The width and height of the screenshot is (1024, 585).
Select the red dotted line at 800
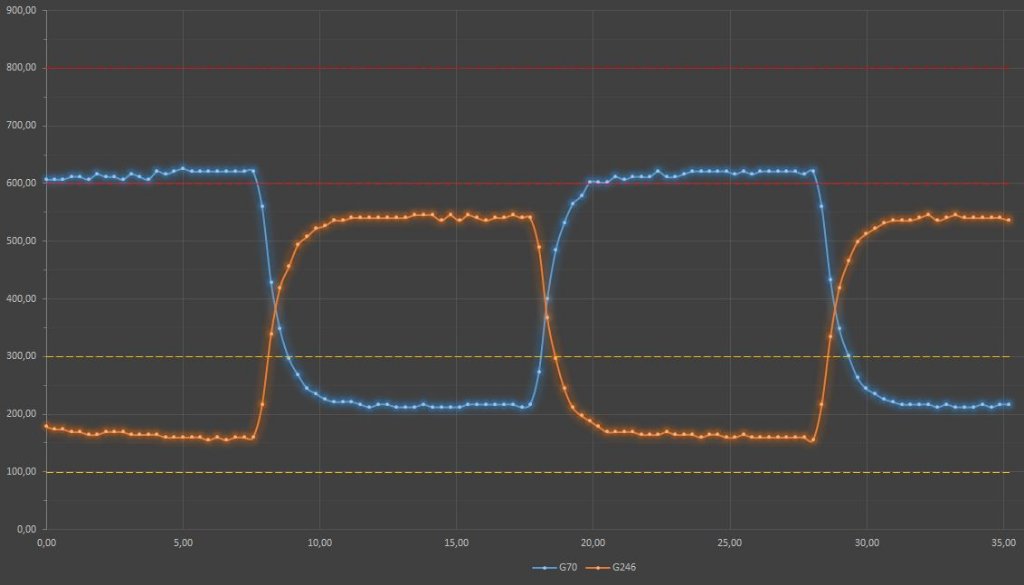click(x=500, y=68)
